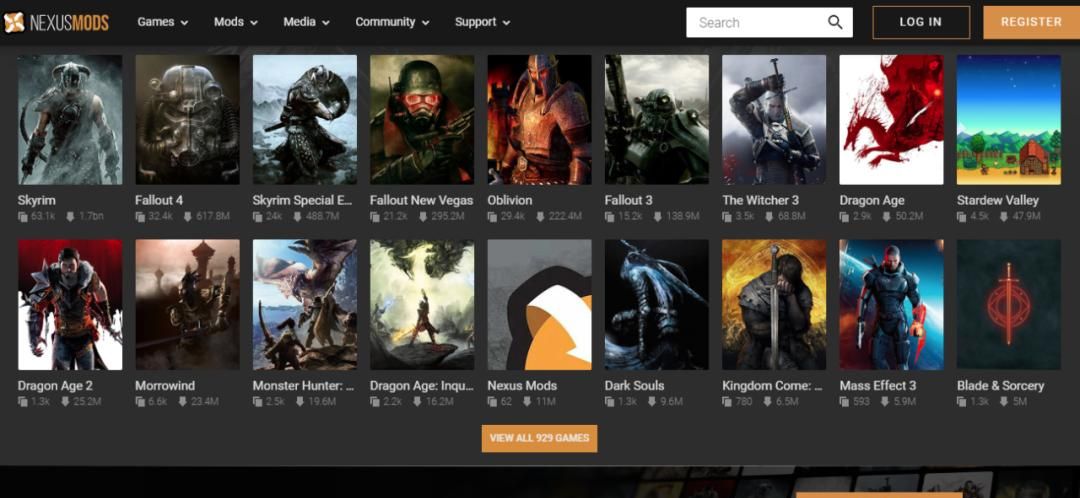Click the Nexus Mods logo icon
The height and width of the screenshot is (498, 1080).
(14, 22)
